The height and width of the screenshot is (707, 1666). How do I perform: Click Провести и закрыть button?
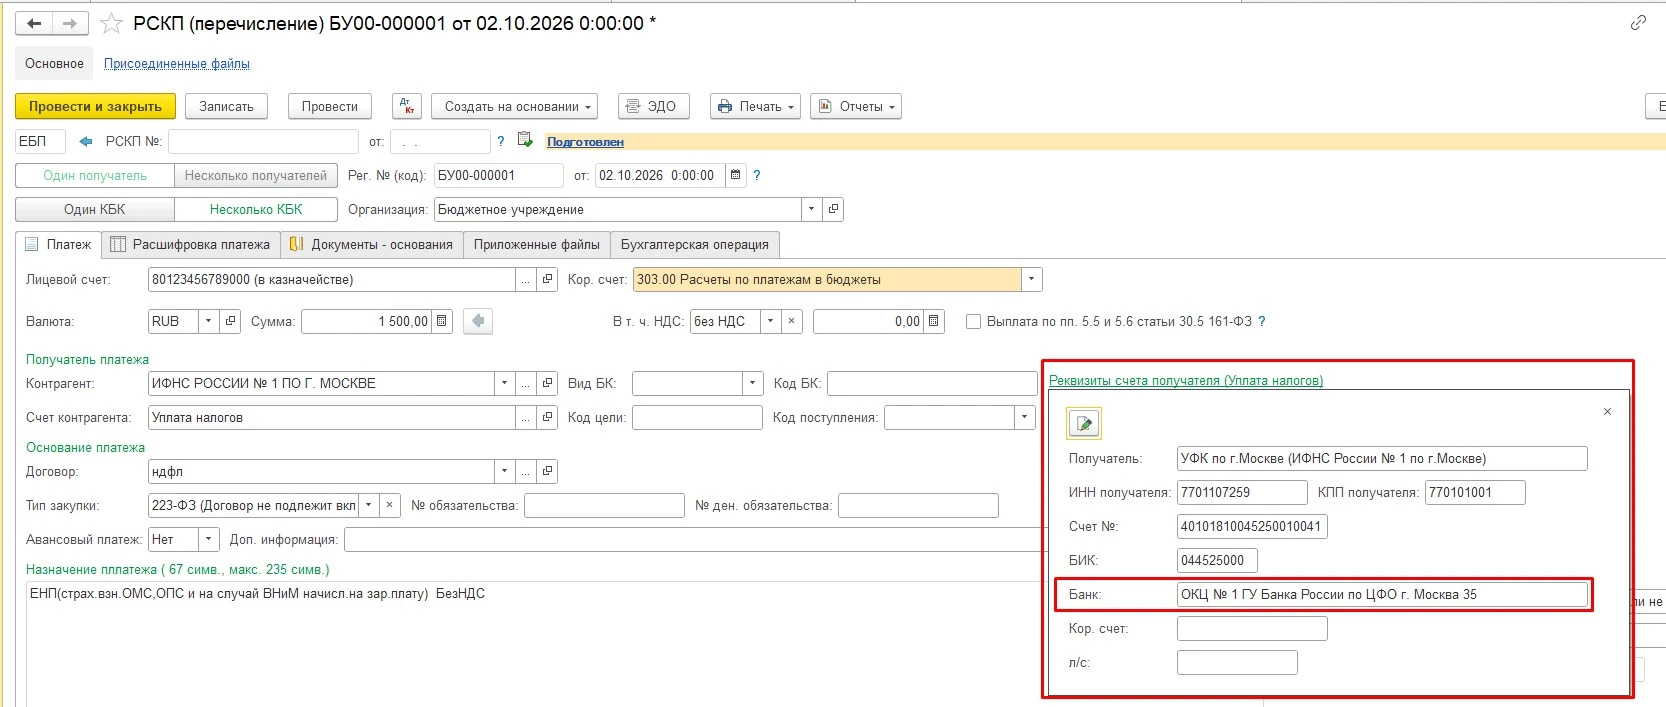95,106
